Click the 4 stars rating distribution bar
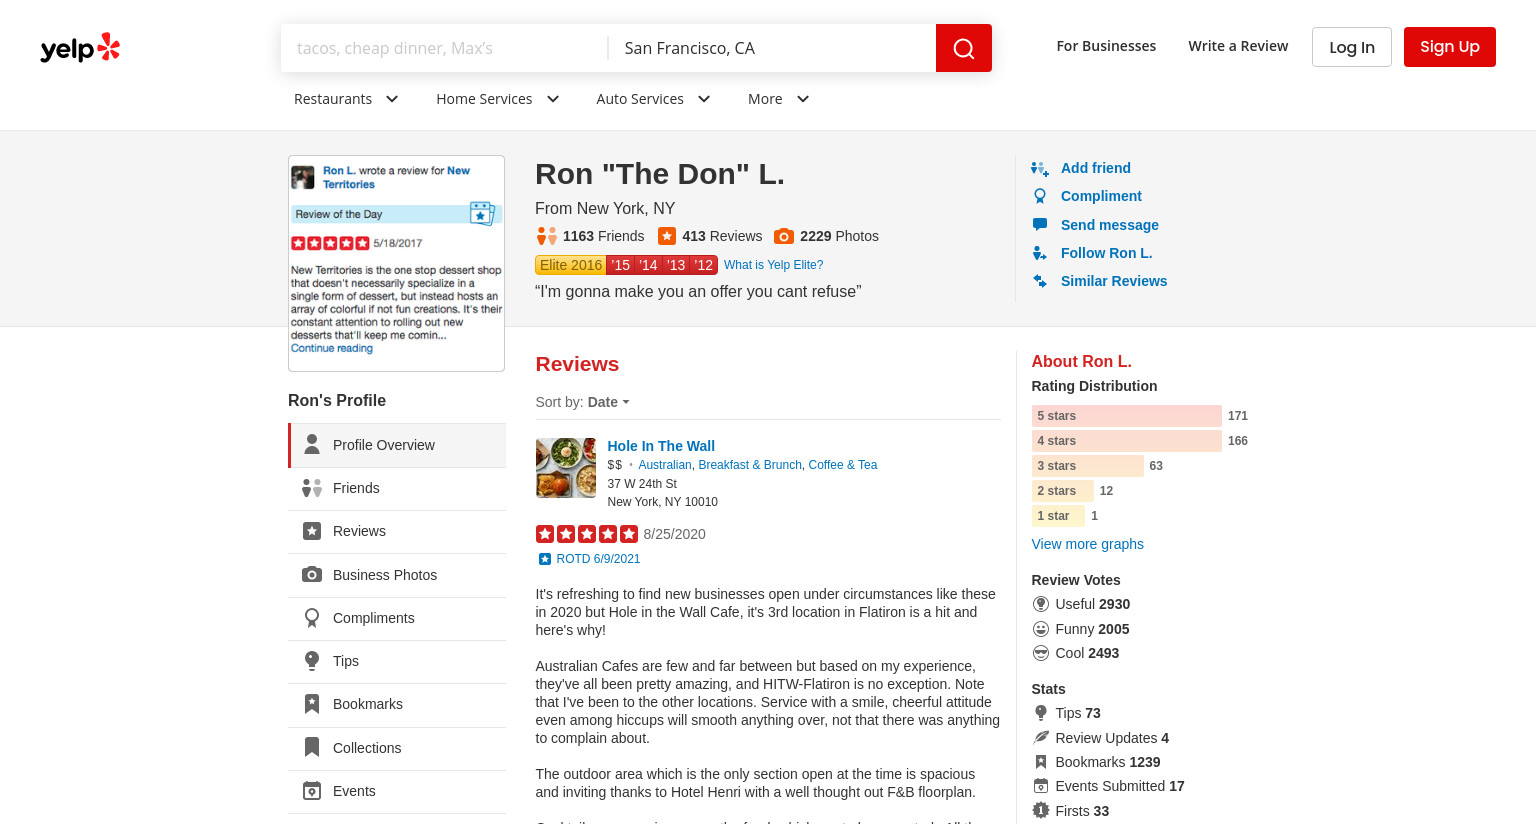 [1127, 441]
